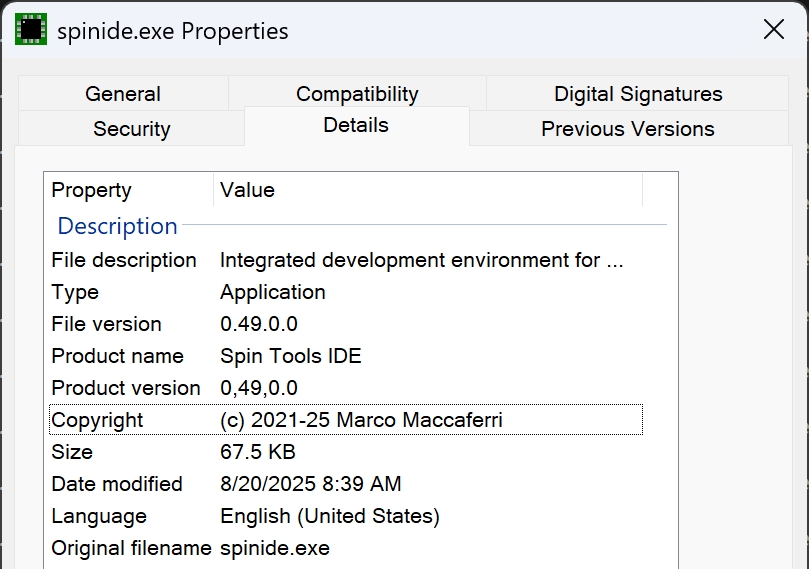Click the spinide.exe chip icon in title bar
Image resolution: width=809 pixels, height=569 pixels.
[x=31, y=29]
